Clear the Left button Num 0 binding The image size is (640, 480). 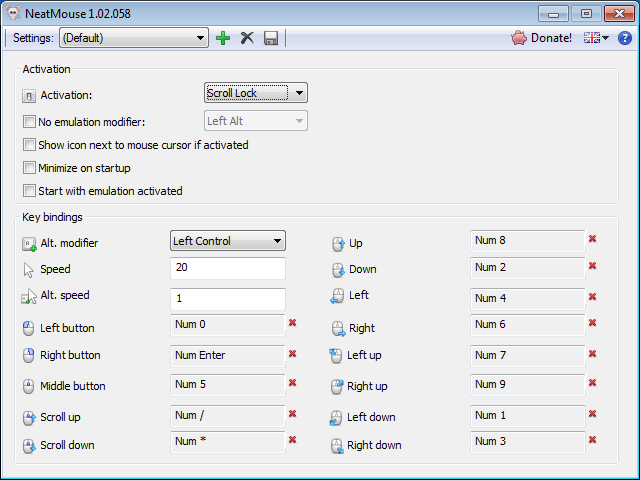point(292,323)
